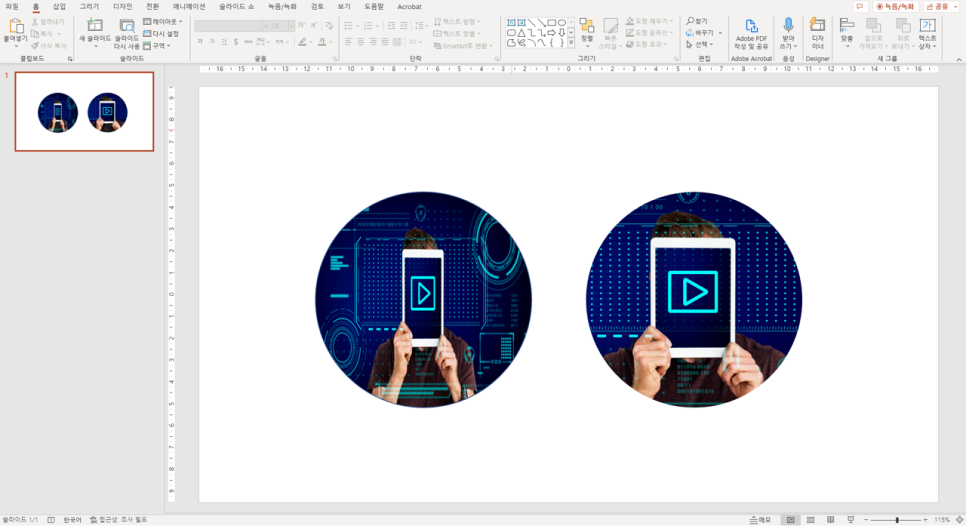Toggle 선택 select tool dropdown
Screen dimensions: 966x526
click(x=700, y=44)
